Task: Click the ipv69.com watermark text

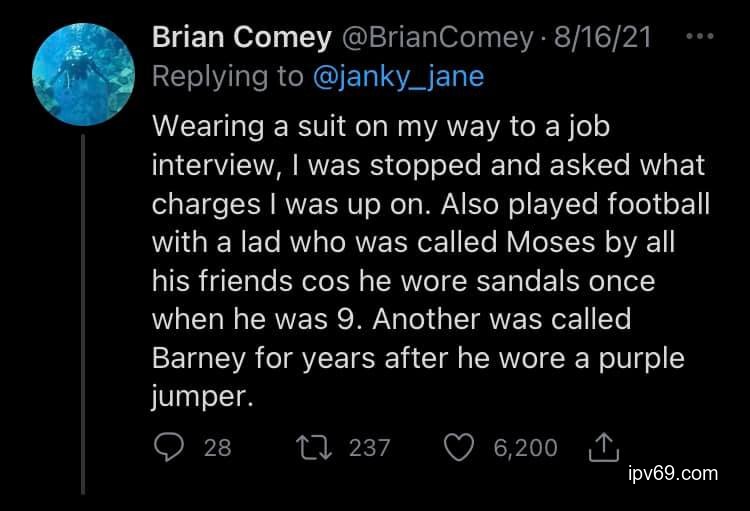Action: point(673,474)
